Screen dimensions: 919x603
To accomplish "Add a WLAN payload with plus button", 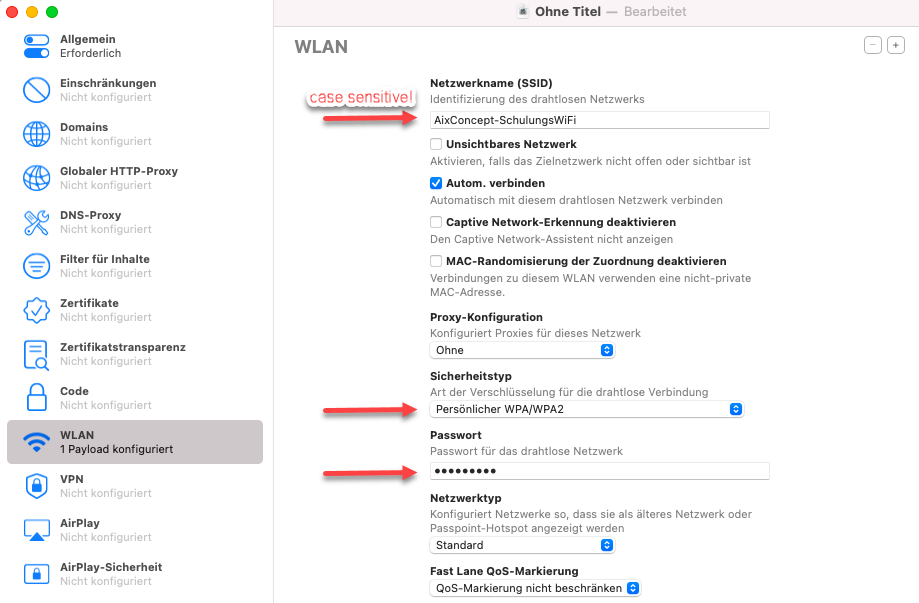I will [x=896, y=45].
